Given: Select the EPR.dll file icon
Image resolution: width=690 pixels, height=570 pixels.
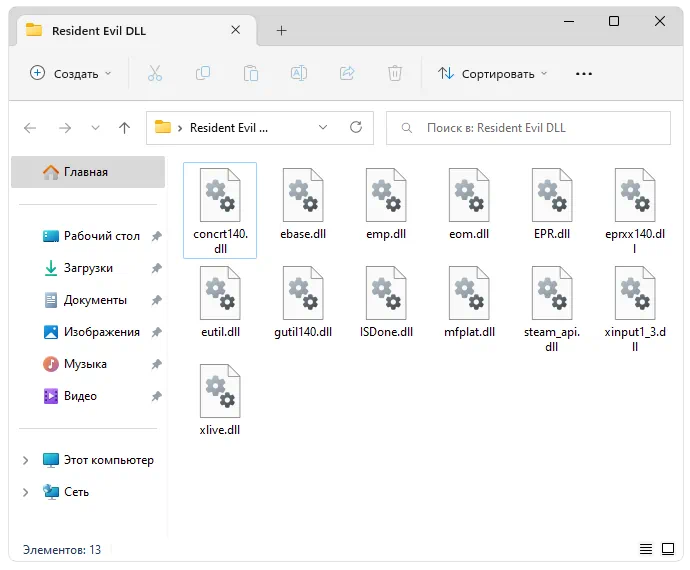Looking at the screenshot, I should 552,195.
